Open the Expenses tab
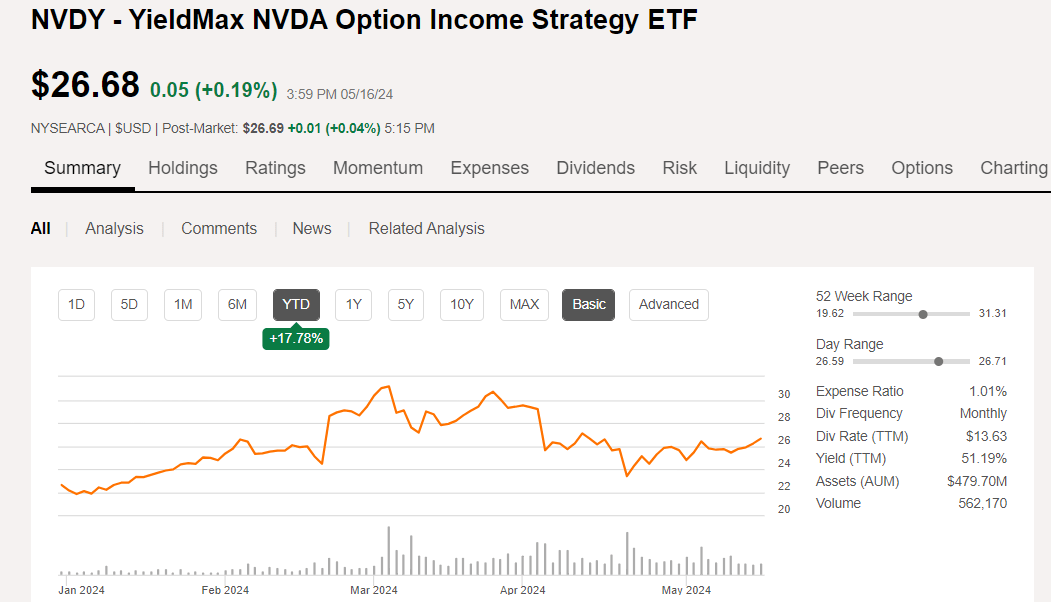1051x602 pixels. coord(489,168)
